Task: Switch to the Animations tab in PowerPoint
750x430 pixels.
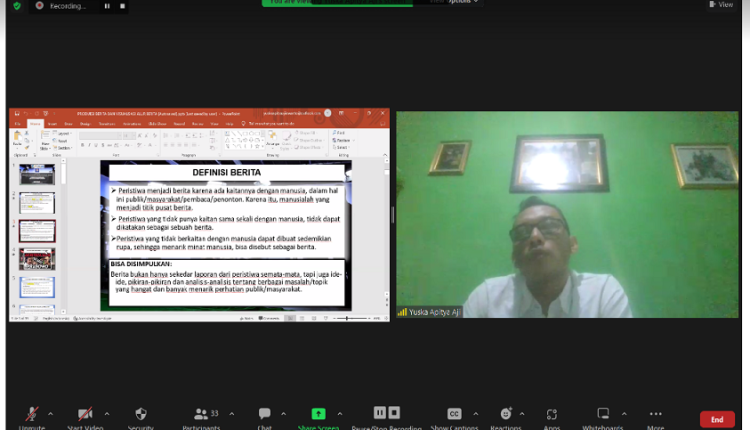Action: click(x=132, y=124)
